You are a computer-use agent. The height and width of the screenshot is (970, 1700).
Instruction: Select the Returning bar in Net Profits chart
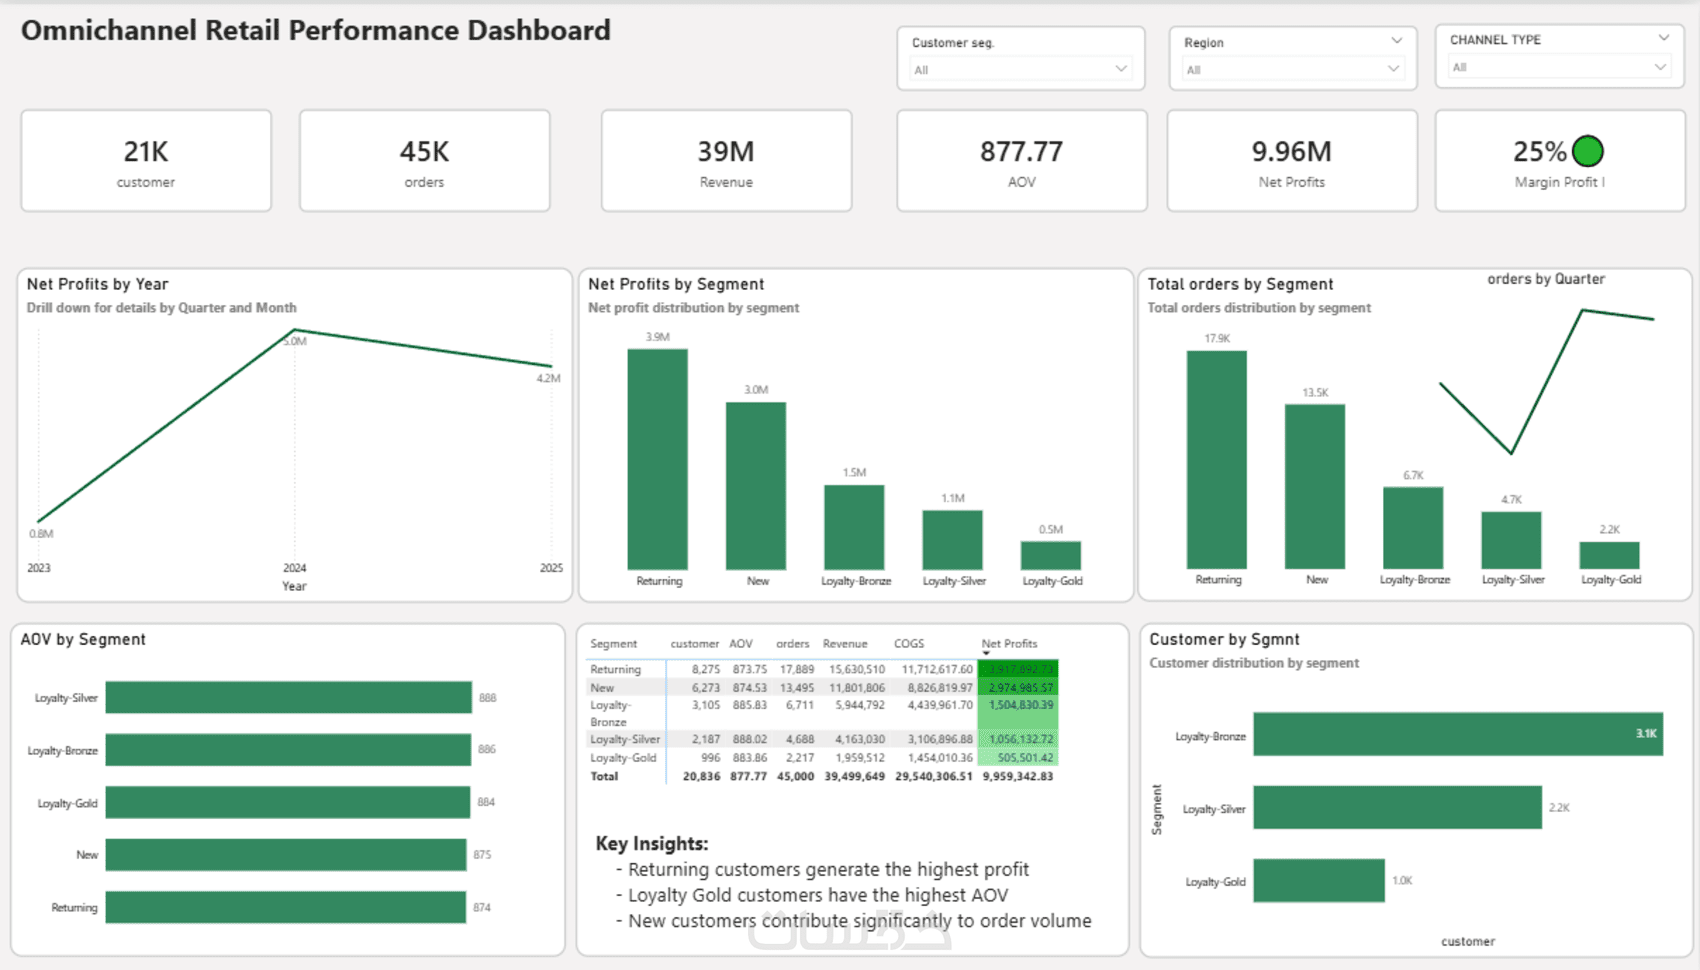pyautogui.click(x=657, y=459)
